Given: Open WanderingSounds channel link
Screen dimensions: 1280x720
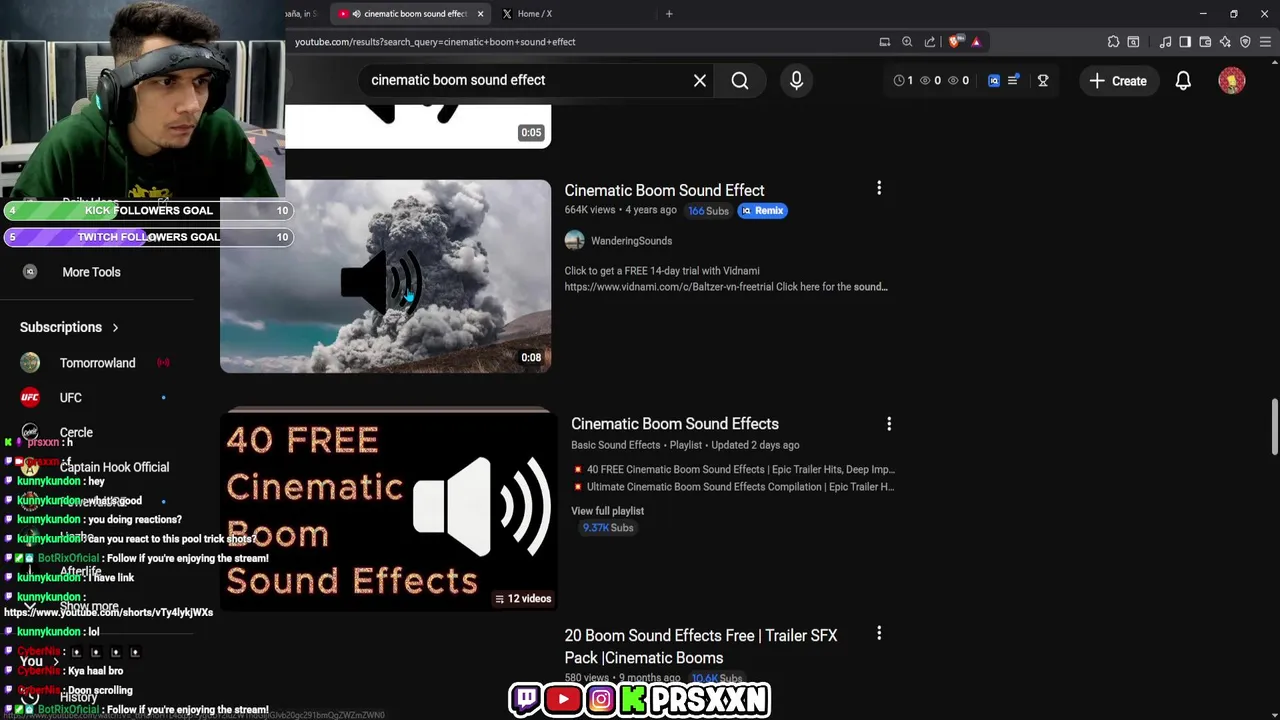Looking at the screenshot, I should [x=631, y=241].
